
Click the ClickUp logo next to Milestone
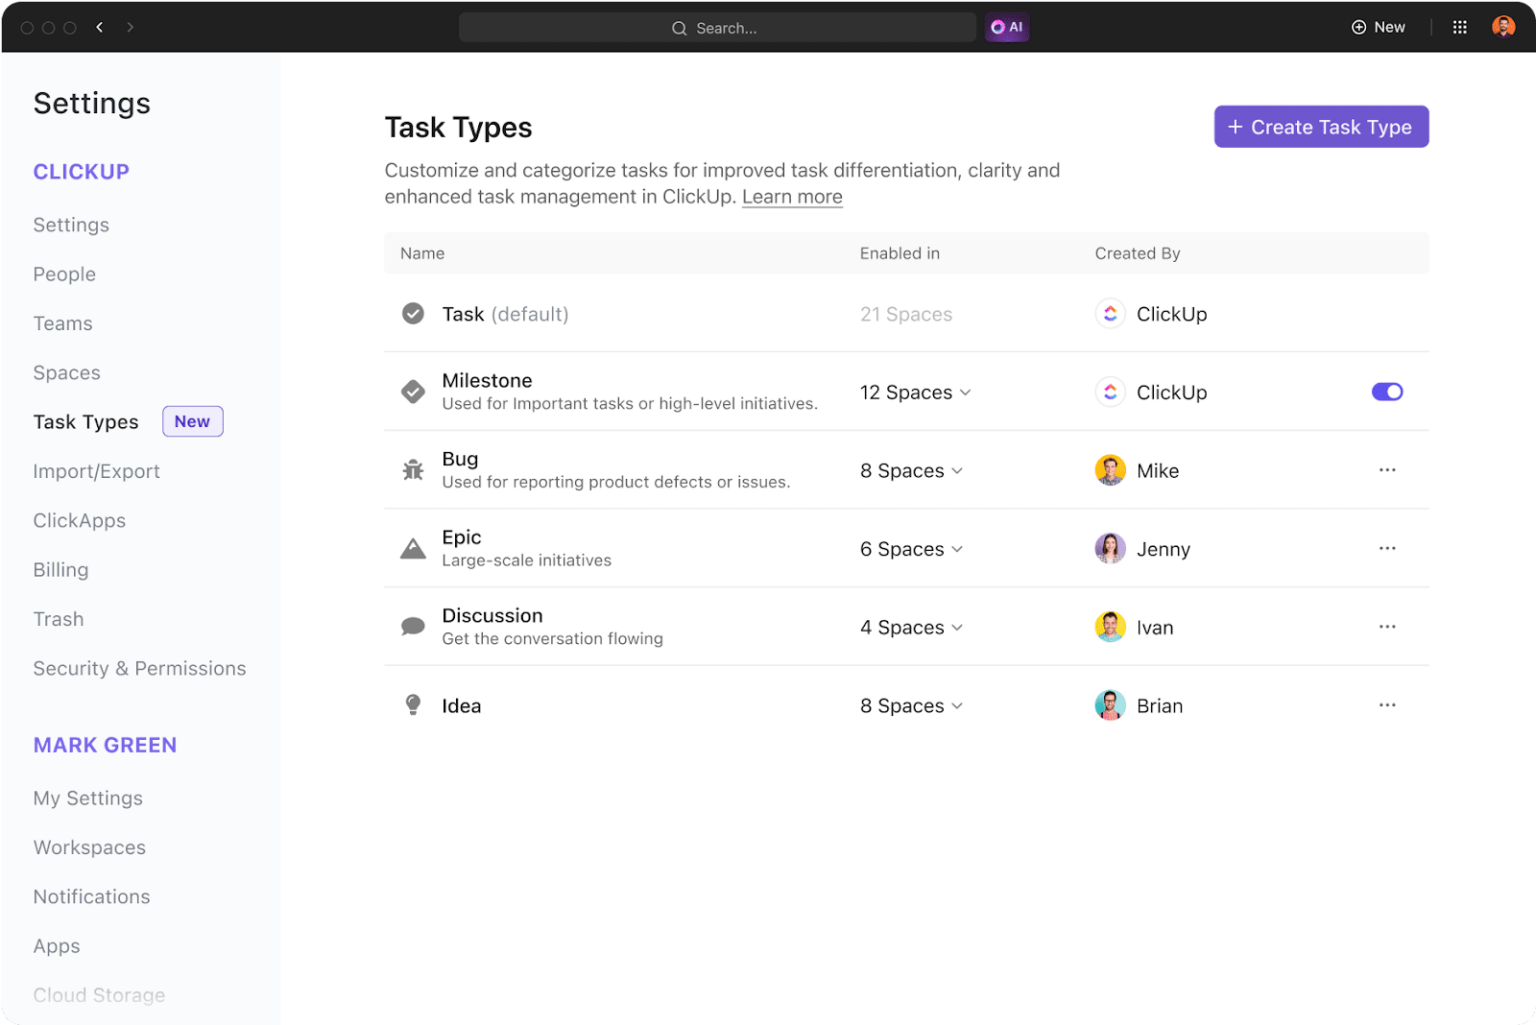click(1110, 392)
